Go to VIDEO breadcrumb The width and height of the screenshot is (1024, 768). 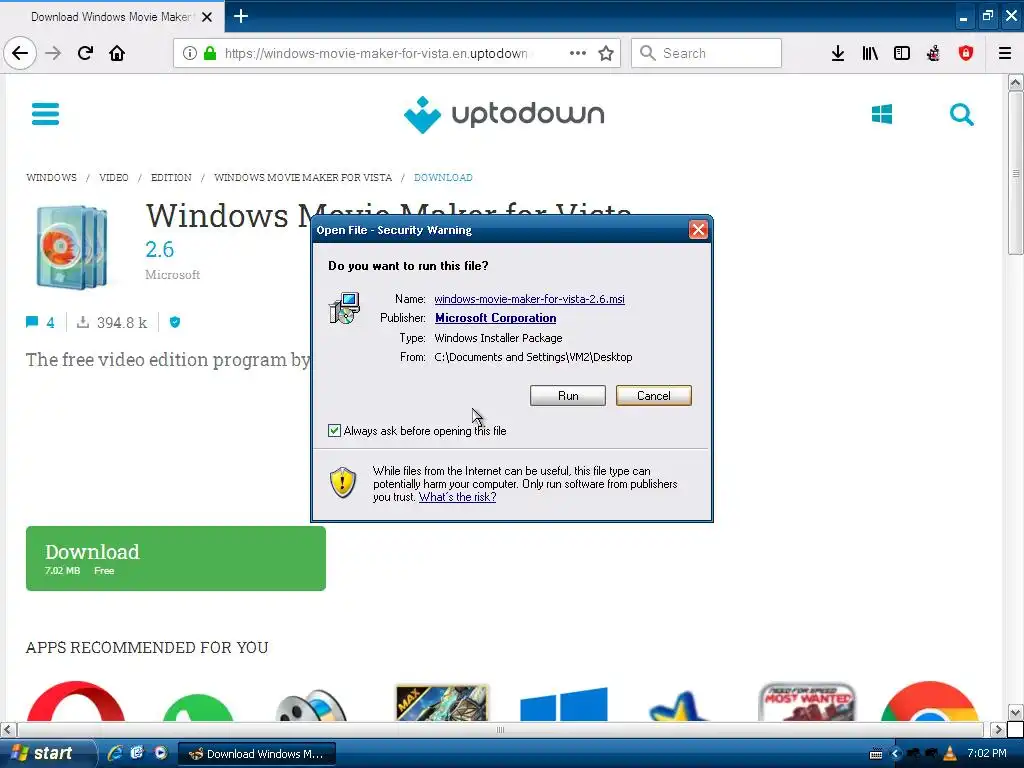(114, 178)
